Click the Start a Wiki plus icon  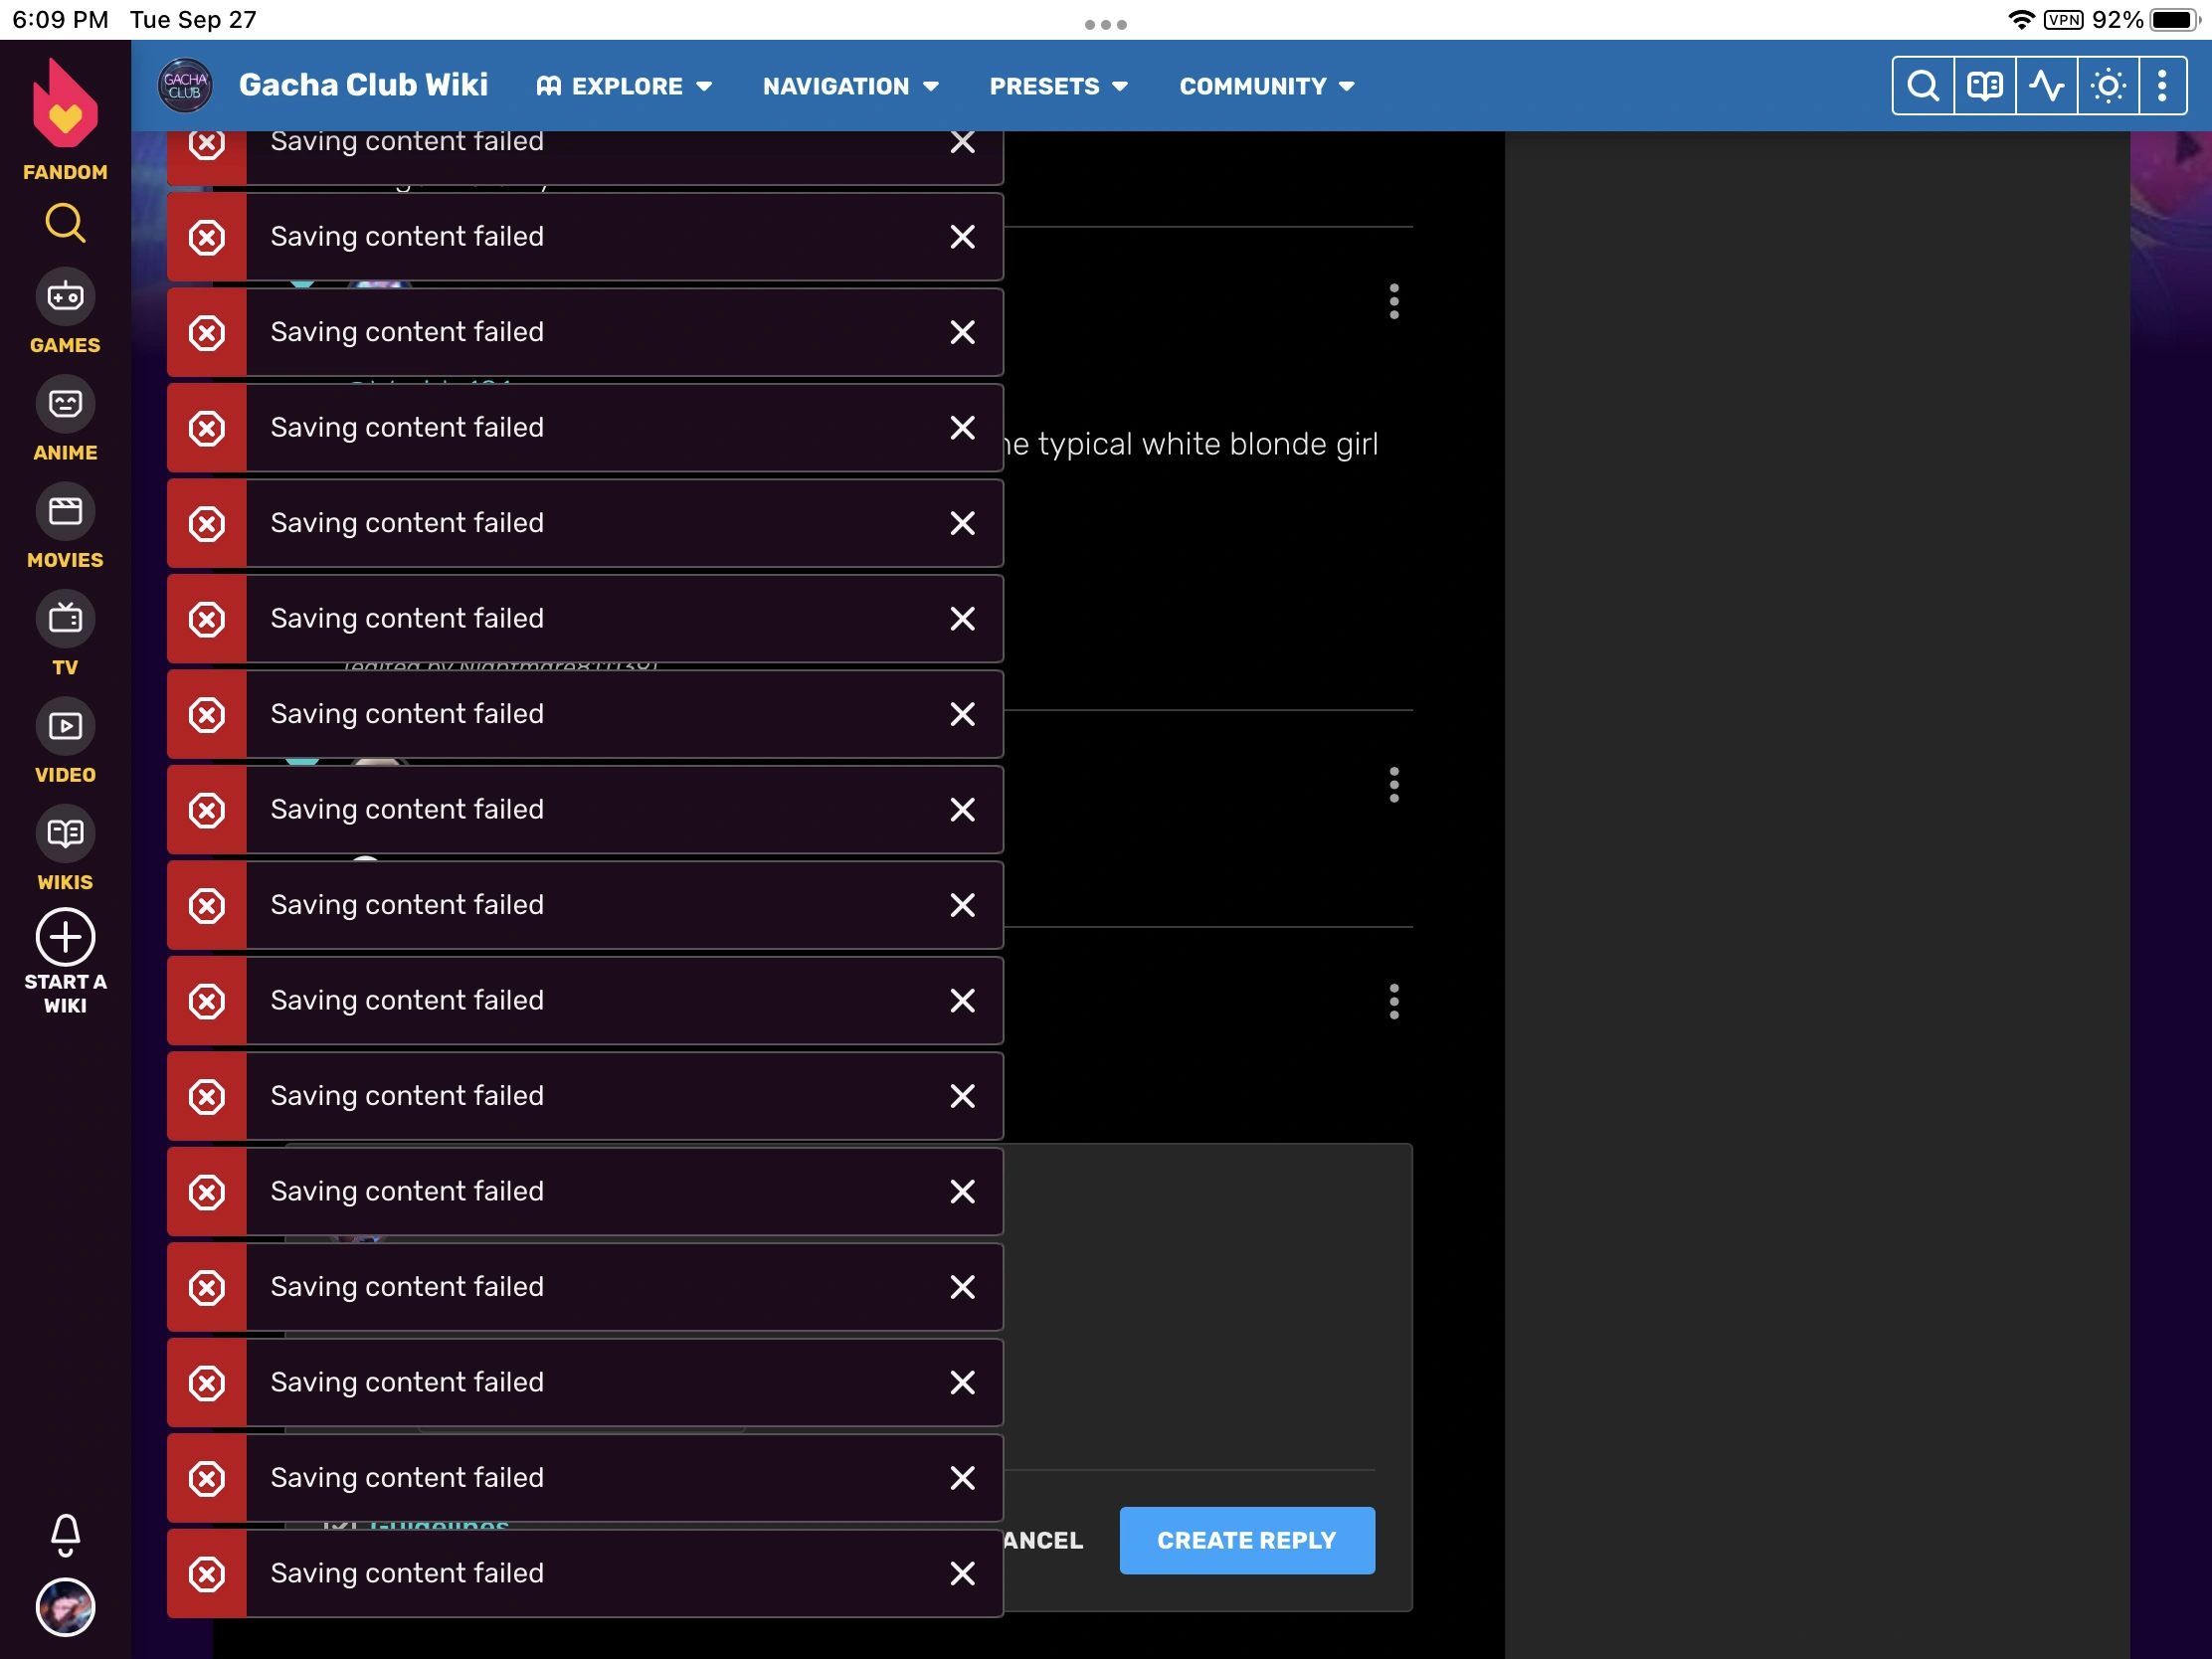(65, 938)
